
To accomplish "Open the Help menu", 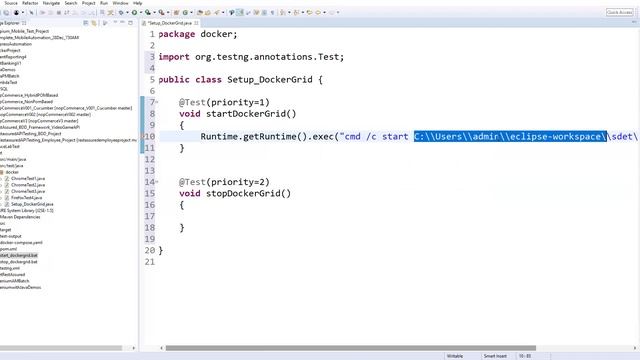I will (138, 3).
